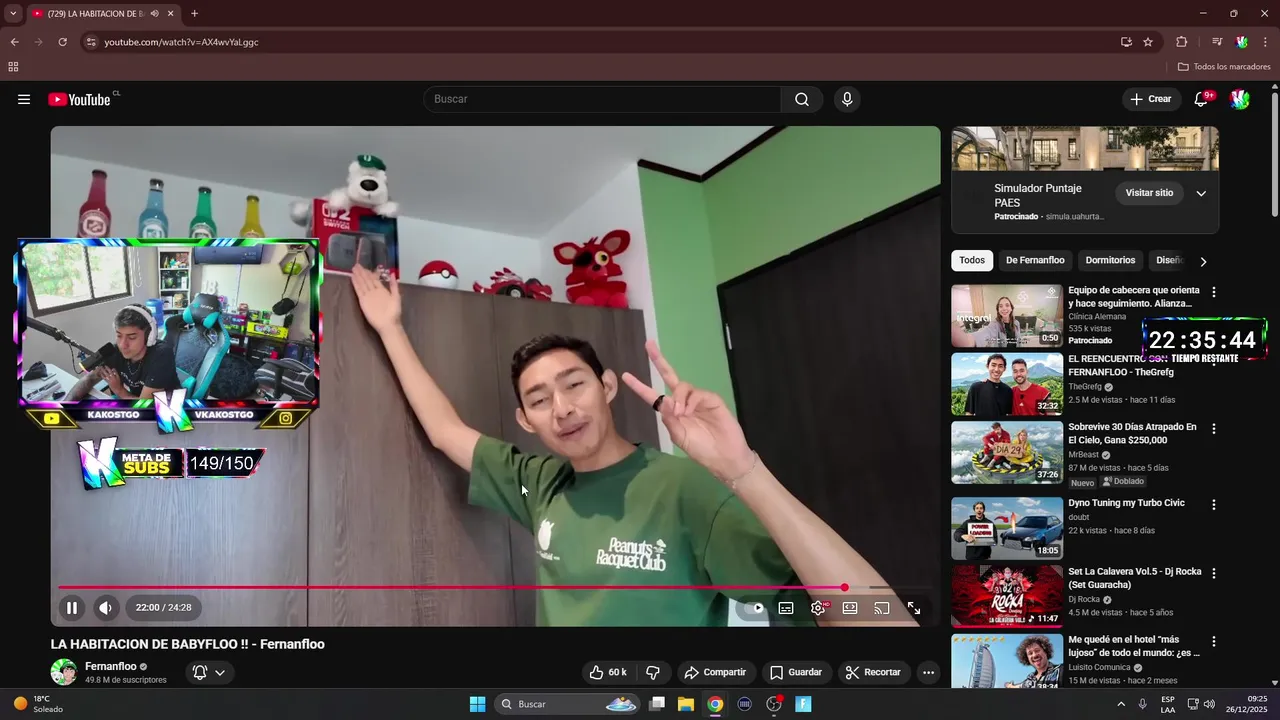Visit the Simulador Puntaje PAES site
This screenshot has width=1280, height=720.
pyautogui.click(x=1149, y=193)
